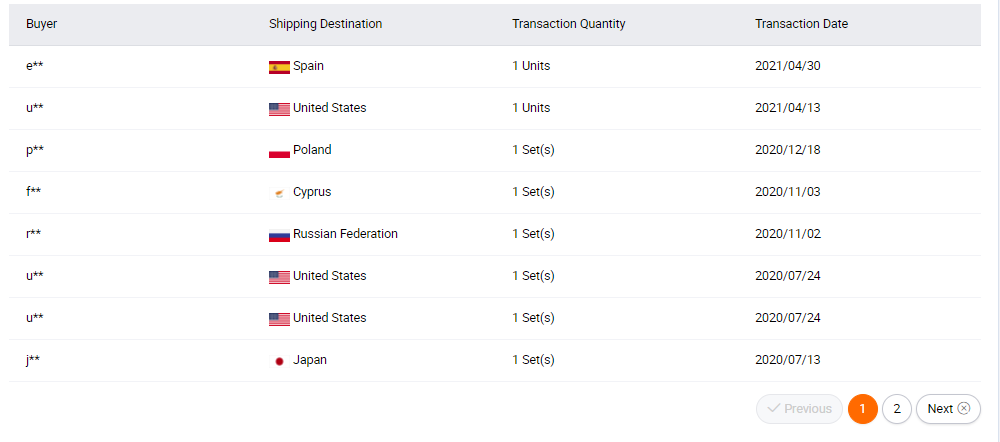Click the Transaction Quantity column header
The width and height of the screenshot is (1000, 442).
point(569,24)
